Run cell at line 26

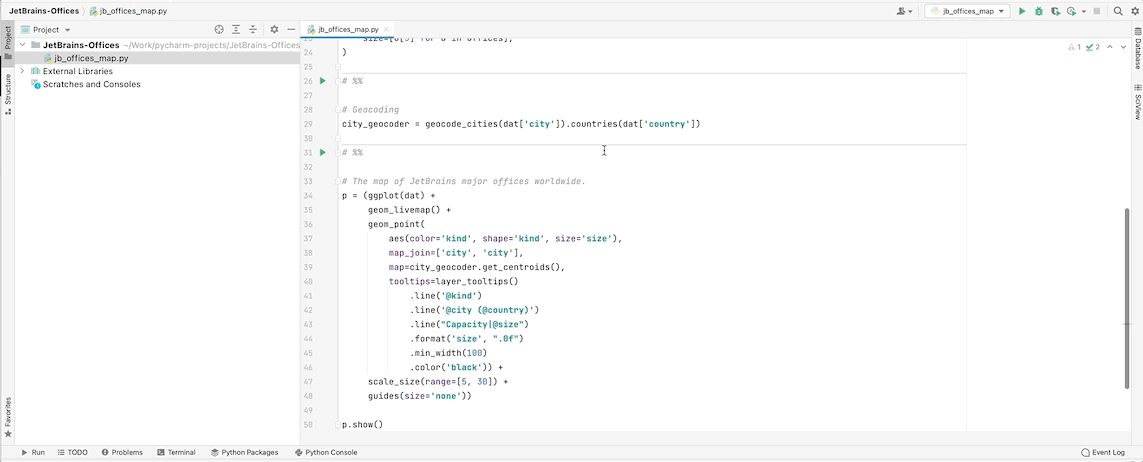323,81
